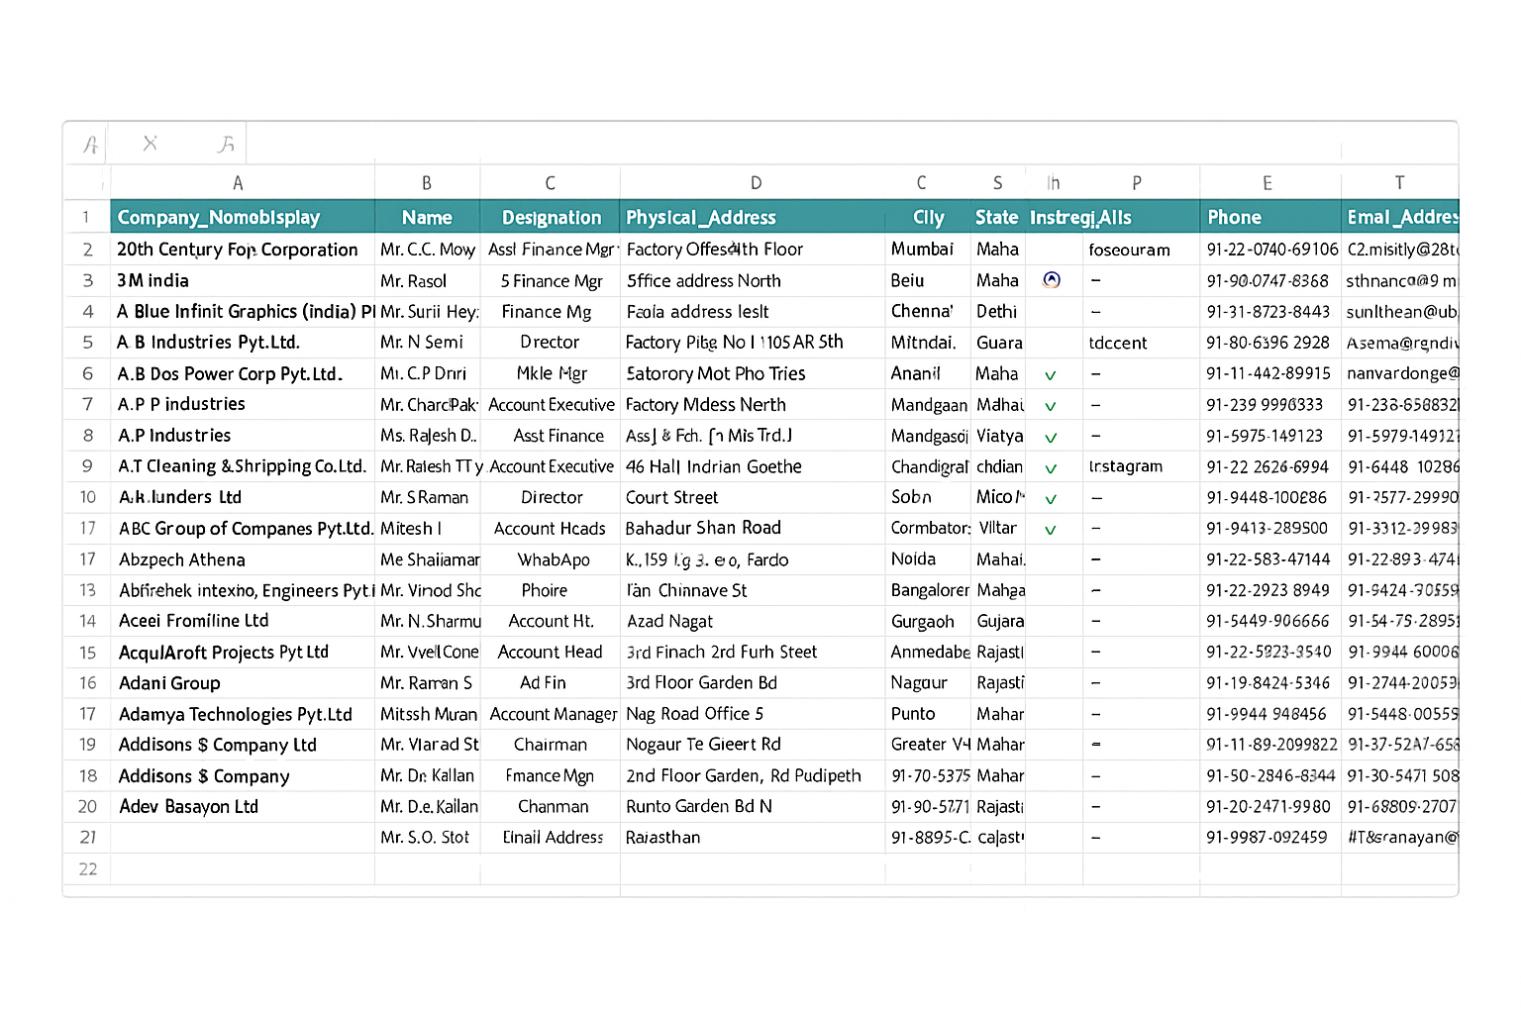Select row 2 header number
Image resolution: width=1521 pixels, height=1014 pixels.
click(x=87, y=249)
